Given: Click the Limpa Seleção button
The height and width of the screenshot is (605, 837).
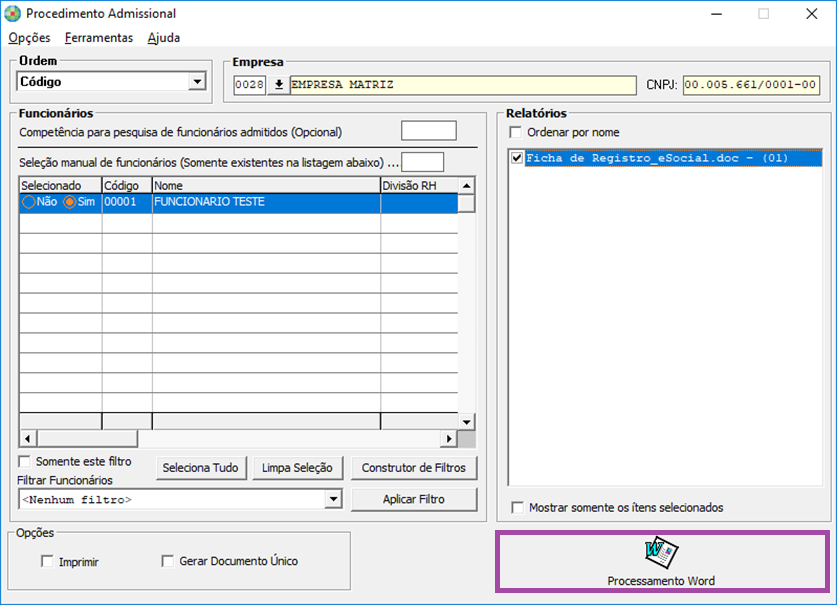Looking at the screenshot, I should tap(297, 468).
